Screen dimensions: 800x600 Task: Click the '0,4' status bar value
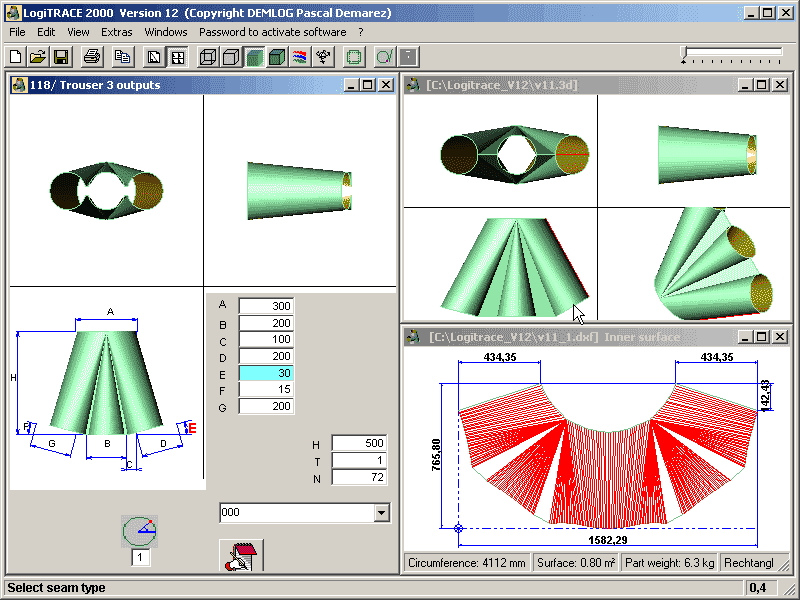[758, 588]
